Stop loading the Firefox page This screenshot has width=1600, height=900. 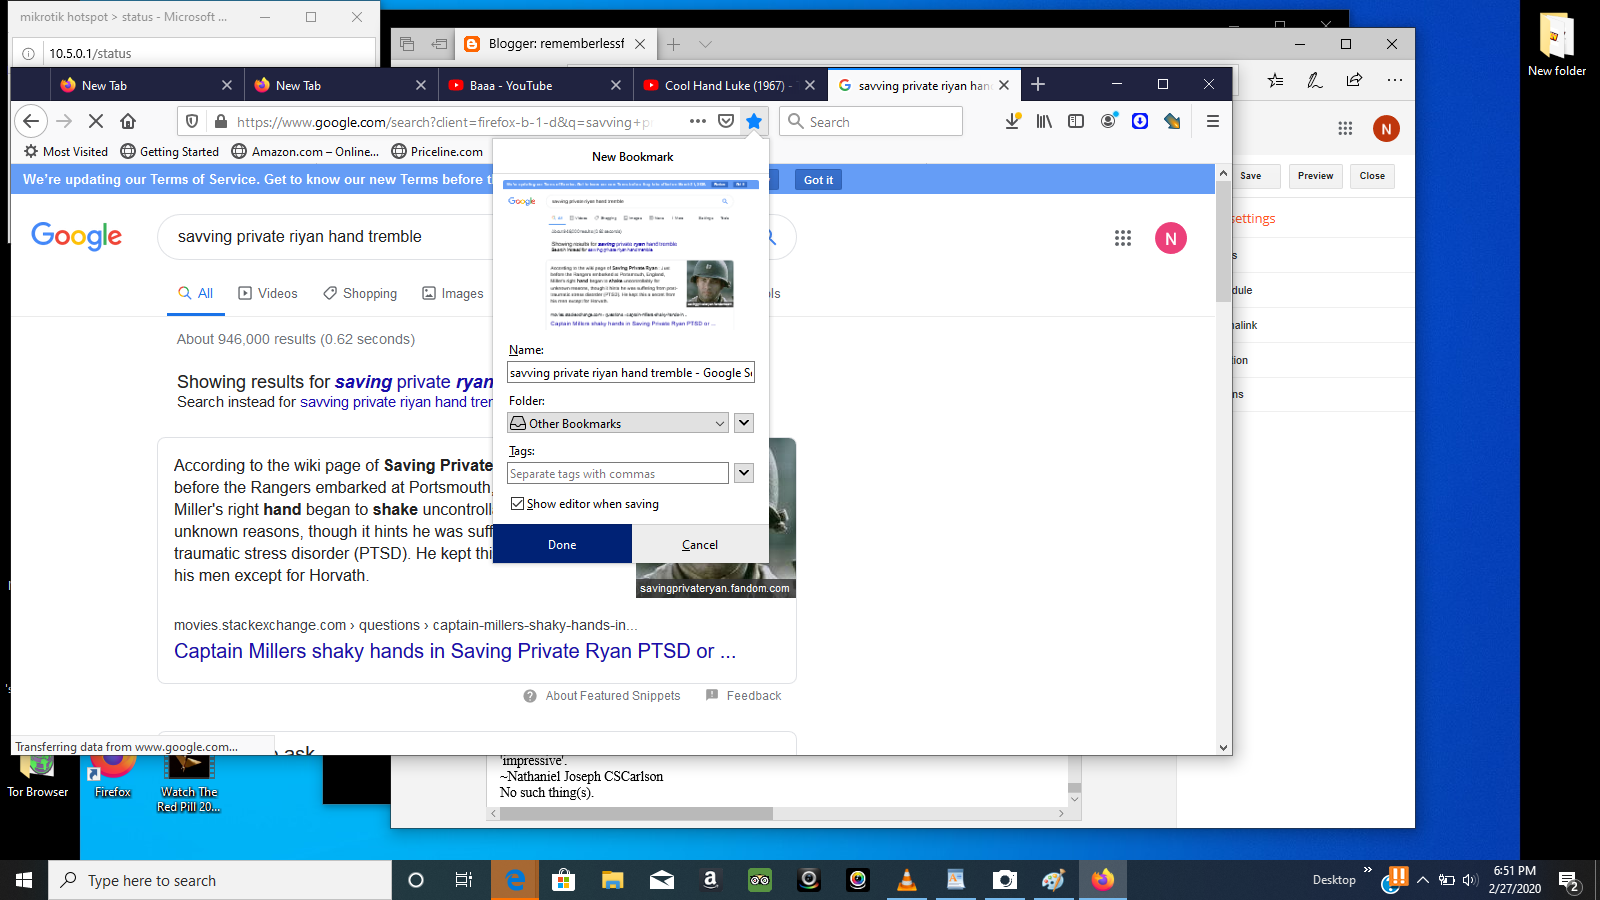(x=96, y=121)
